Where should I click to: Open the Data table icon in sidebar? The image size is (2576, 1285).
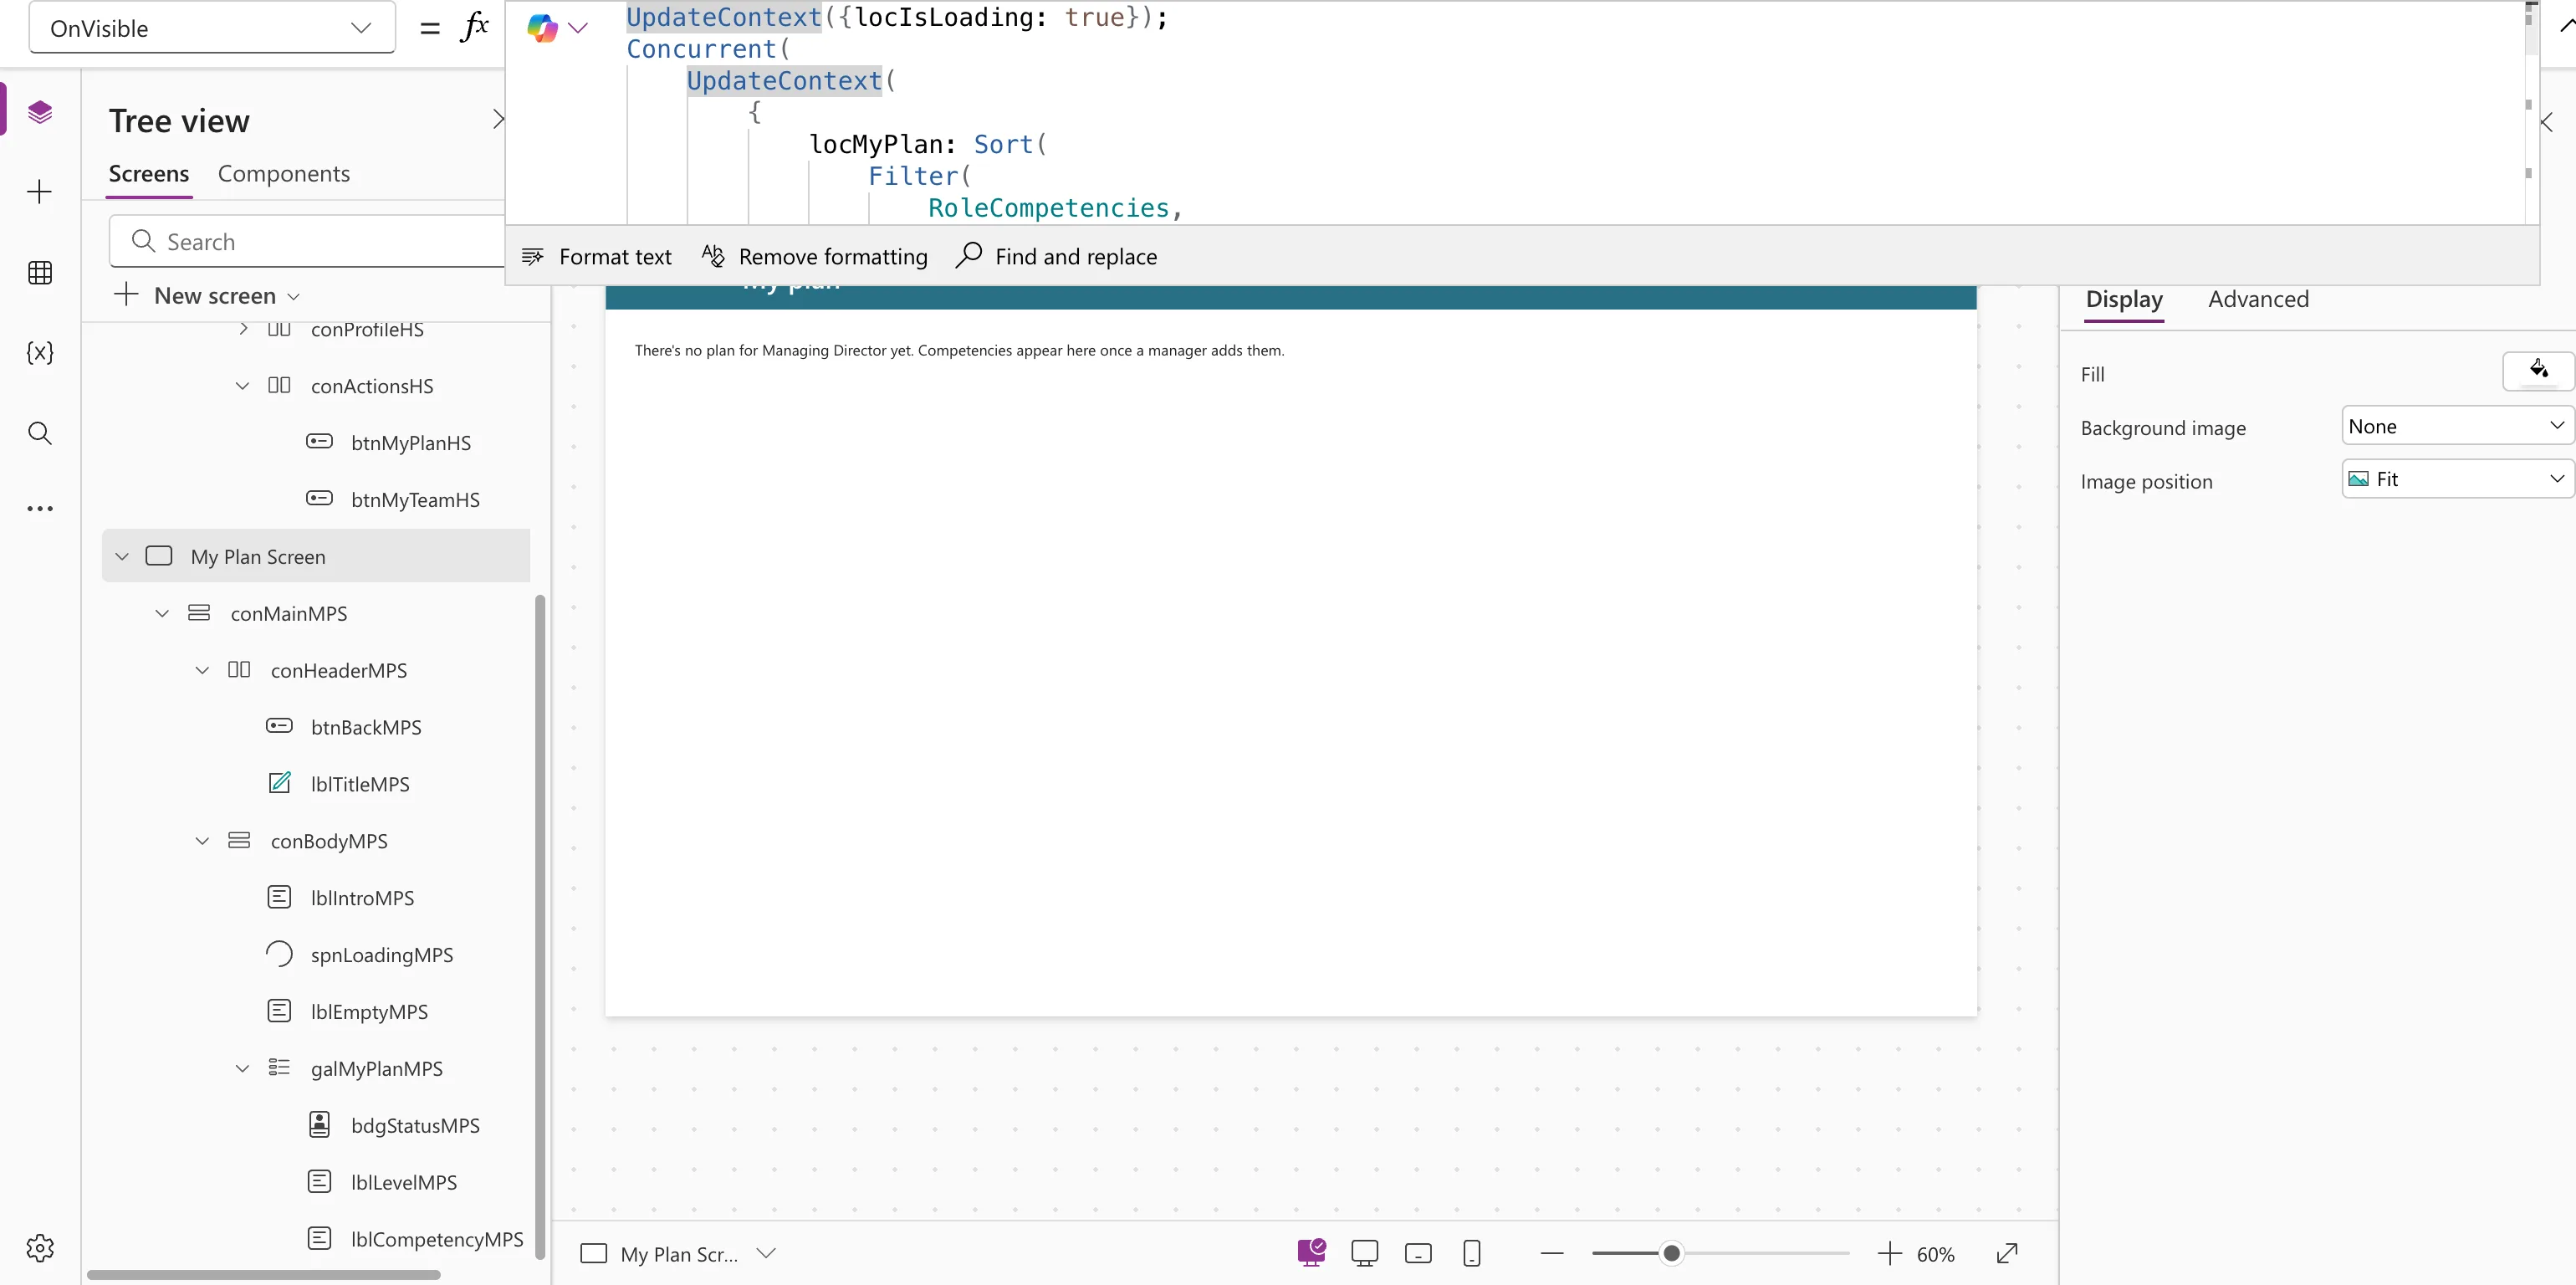point(40,272)
